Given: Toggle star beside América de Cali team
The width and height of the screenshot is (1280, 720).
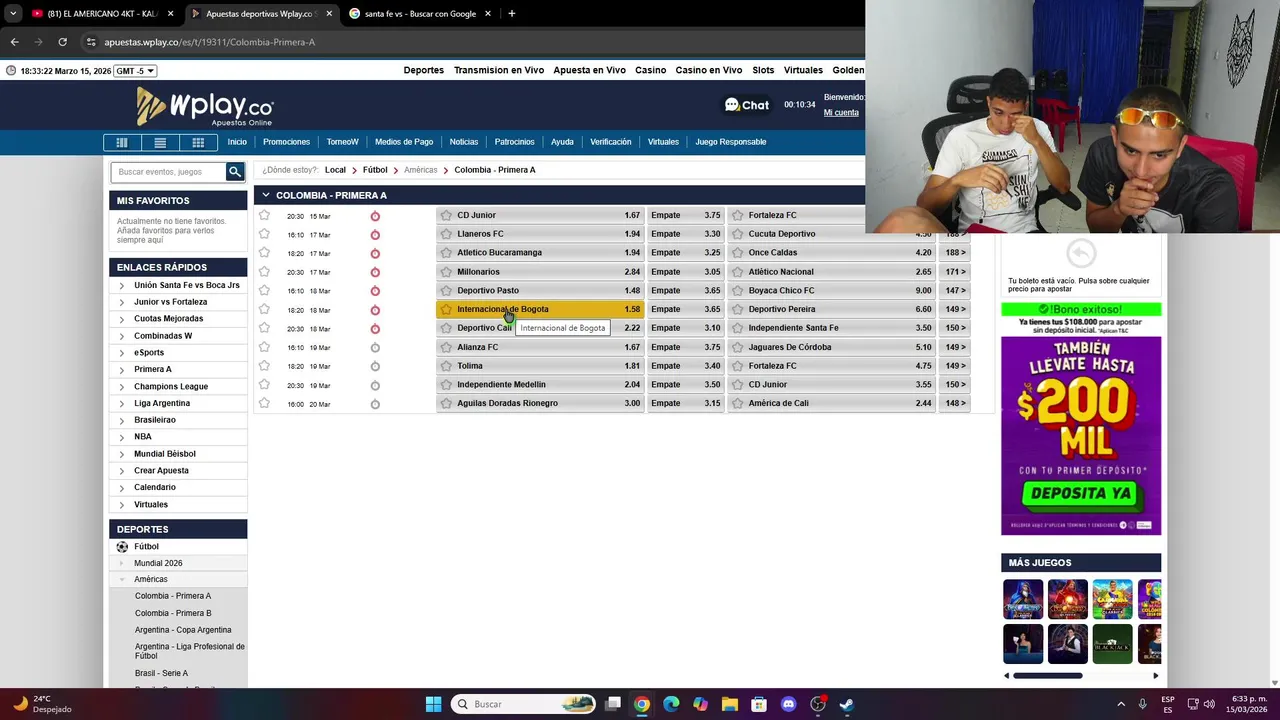Looking at the screenshot, I should (738, 403).
